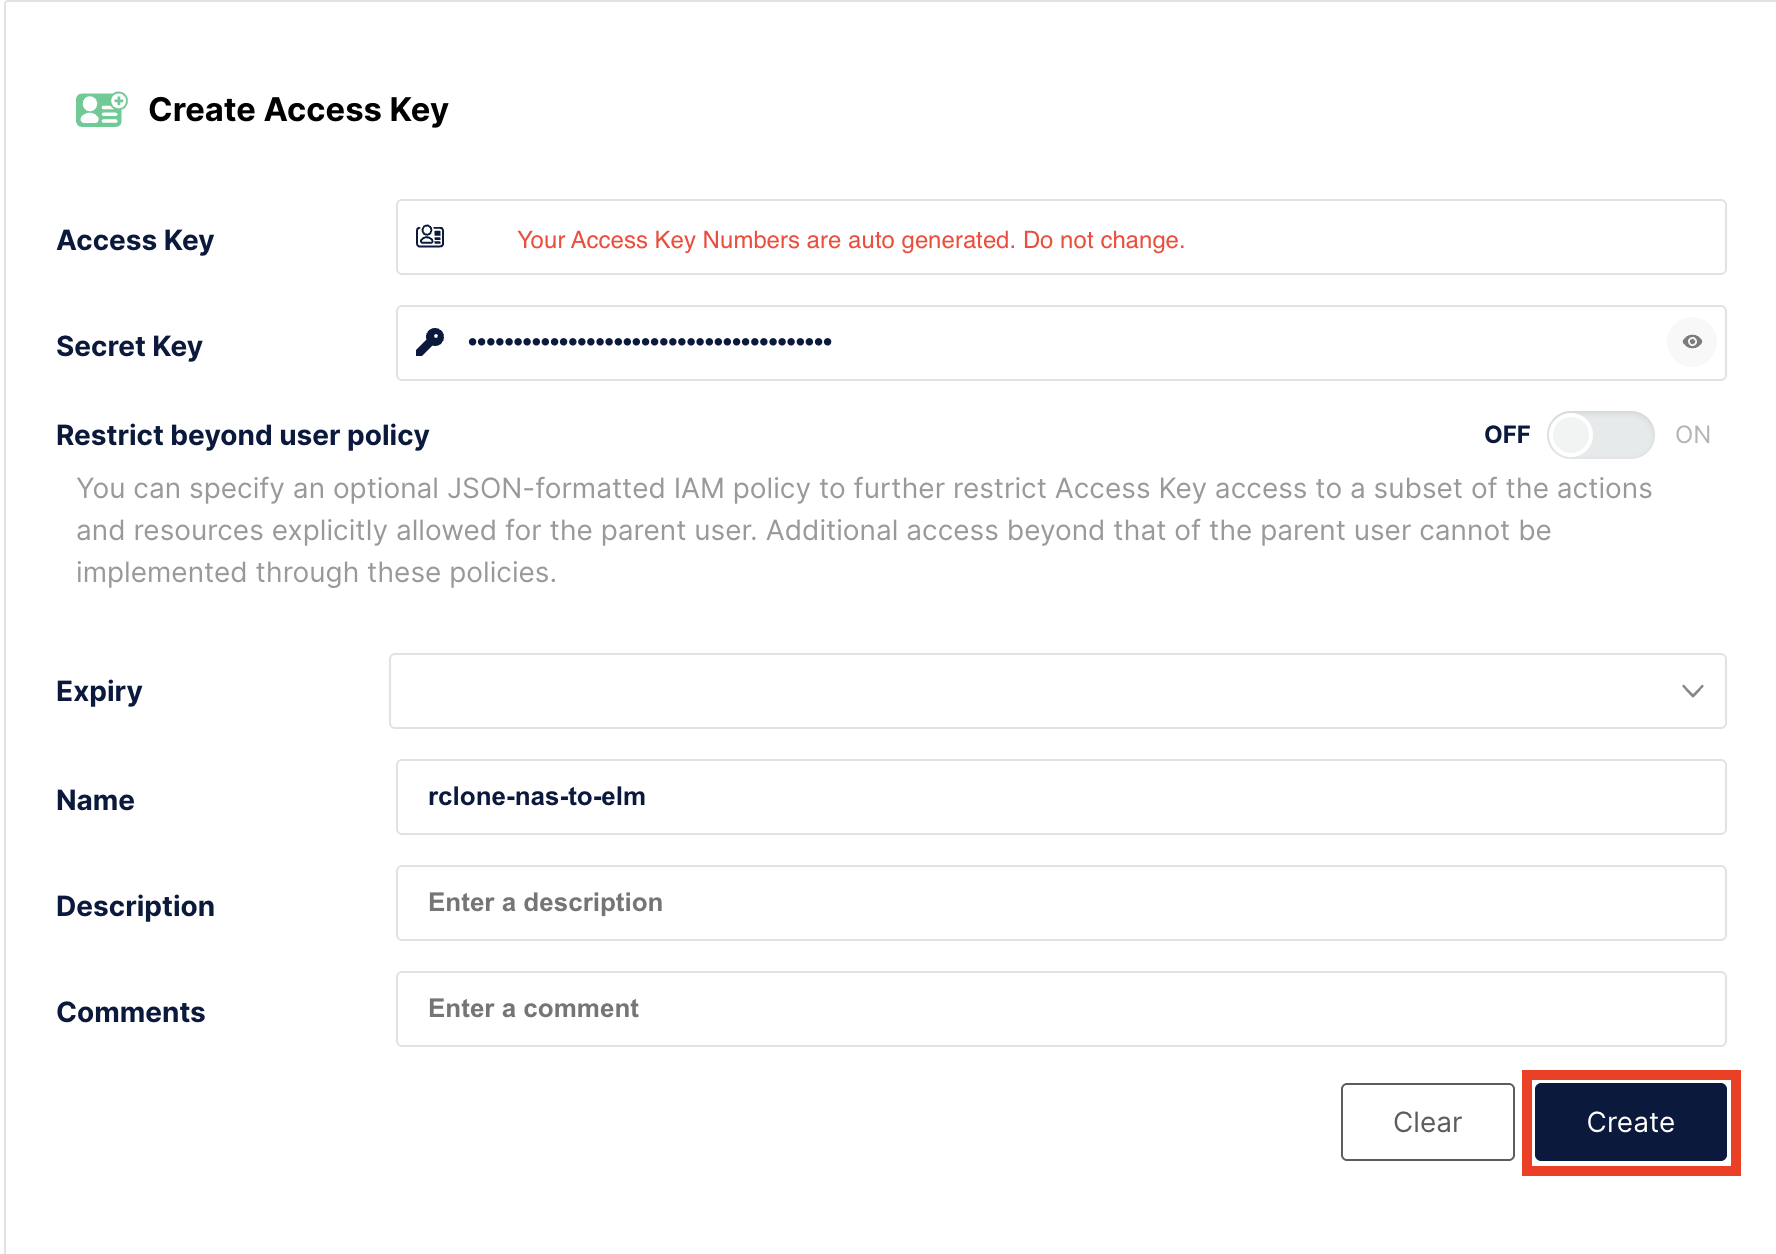
Task: Click the Restrict beyond user policy heading
Action: [242, 435]
